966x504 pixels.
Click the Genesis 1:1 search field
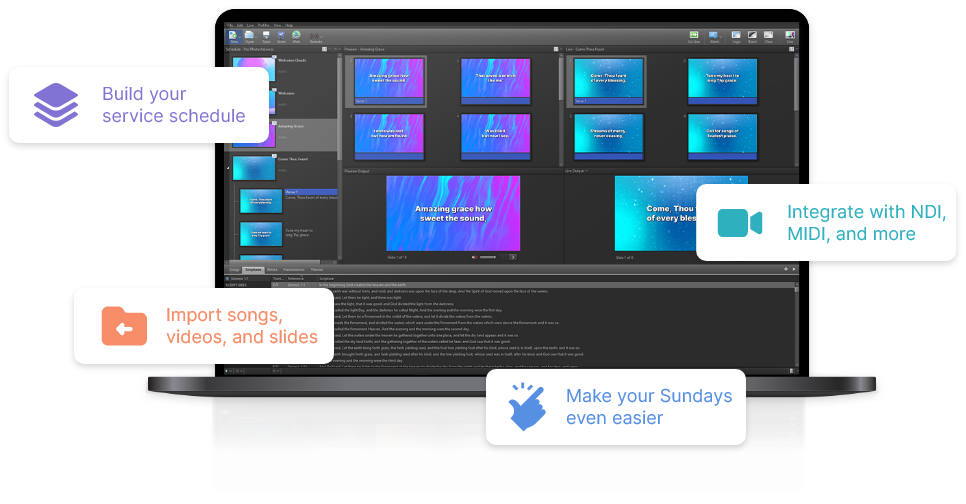tap(247, 278)
